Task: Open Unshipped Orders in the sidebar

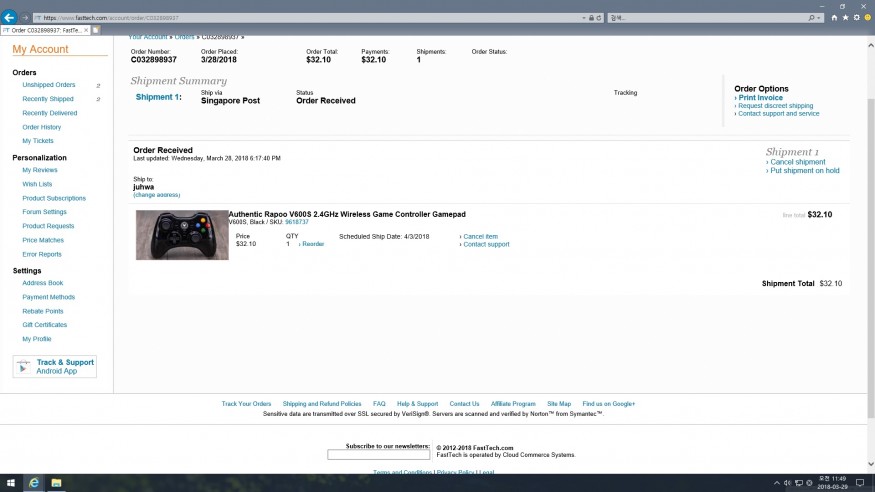Action: (49, 85)
